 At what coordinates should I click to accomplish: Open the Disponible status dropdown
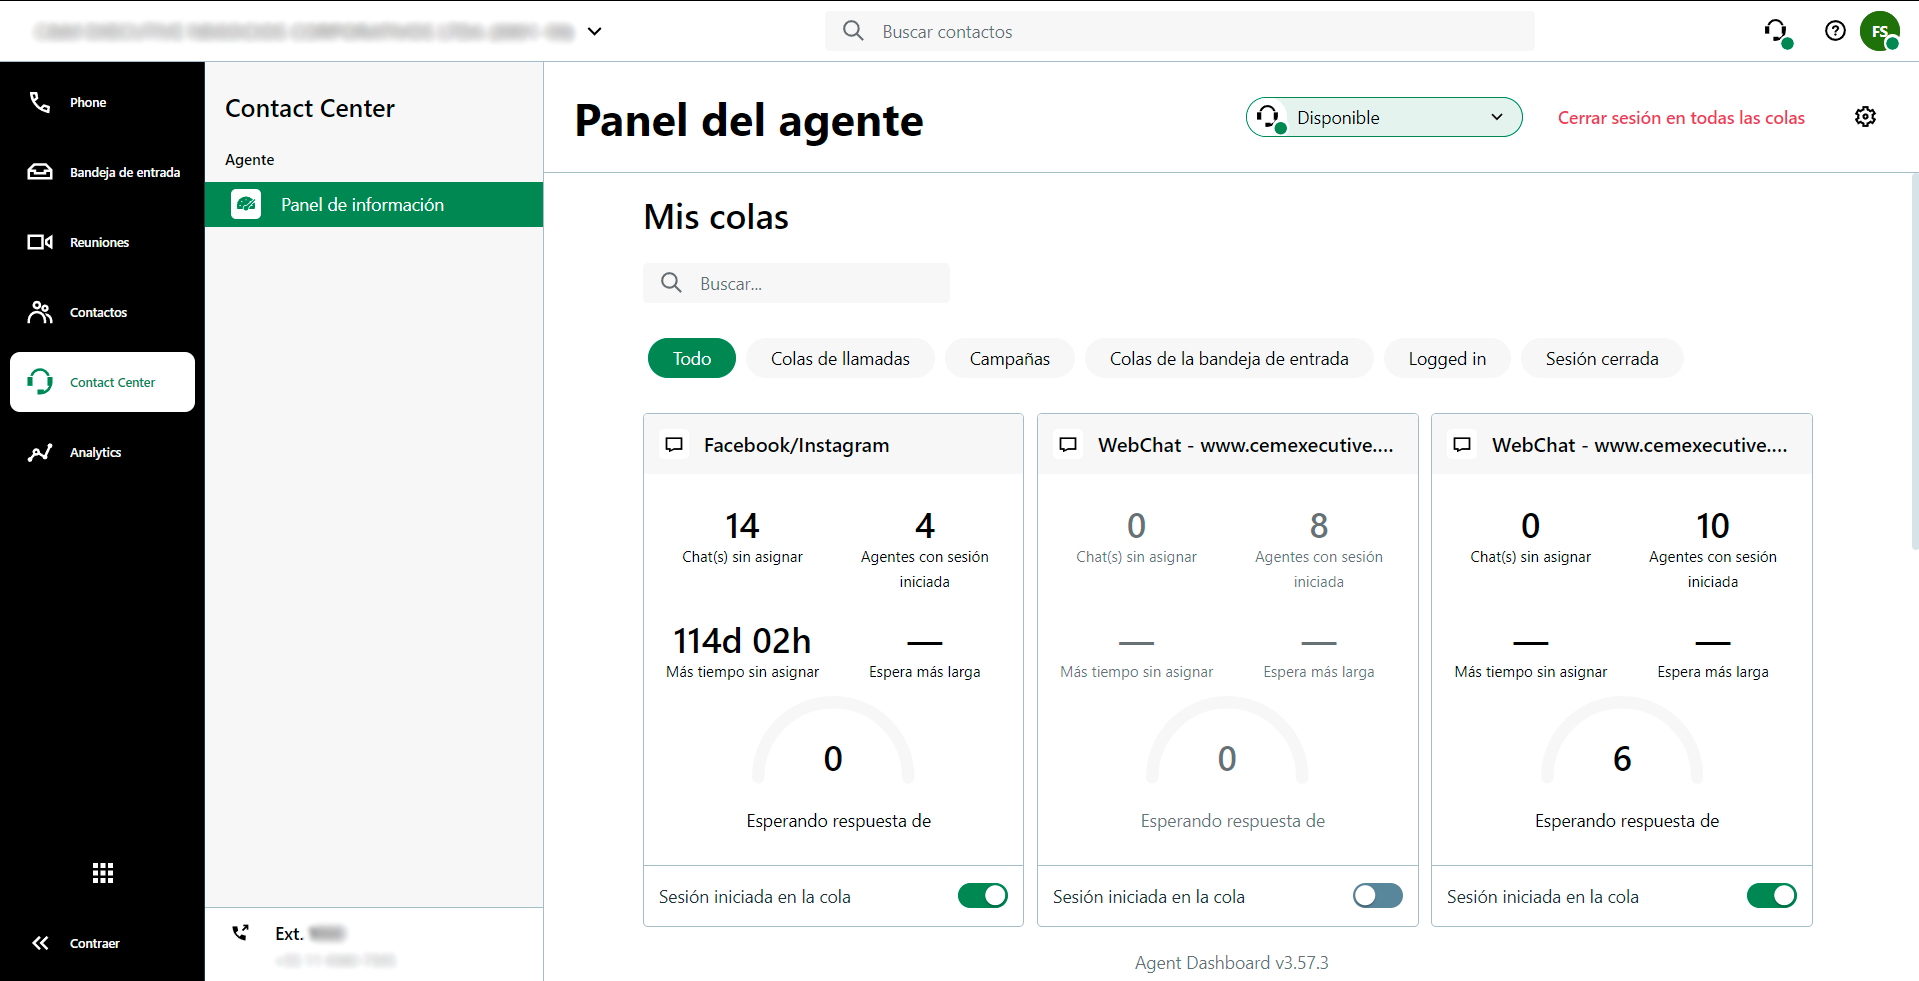(x=1384, y=117)
